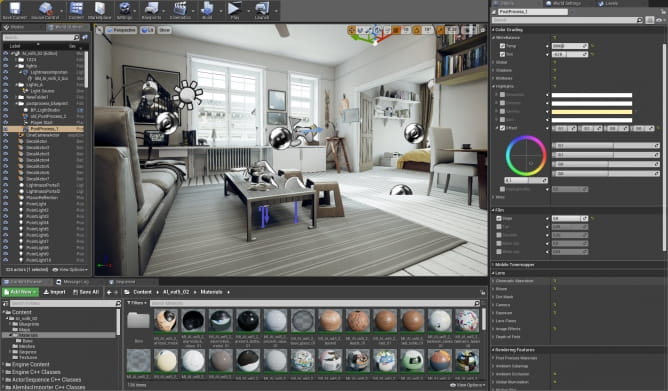Image resolution: width=668 pixels, height=391 pixels.
Task: Click the Cinematics clapperboard icon
Action: 180,9
